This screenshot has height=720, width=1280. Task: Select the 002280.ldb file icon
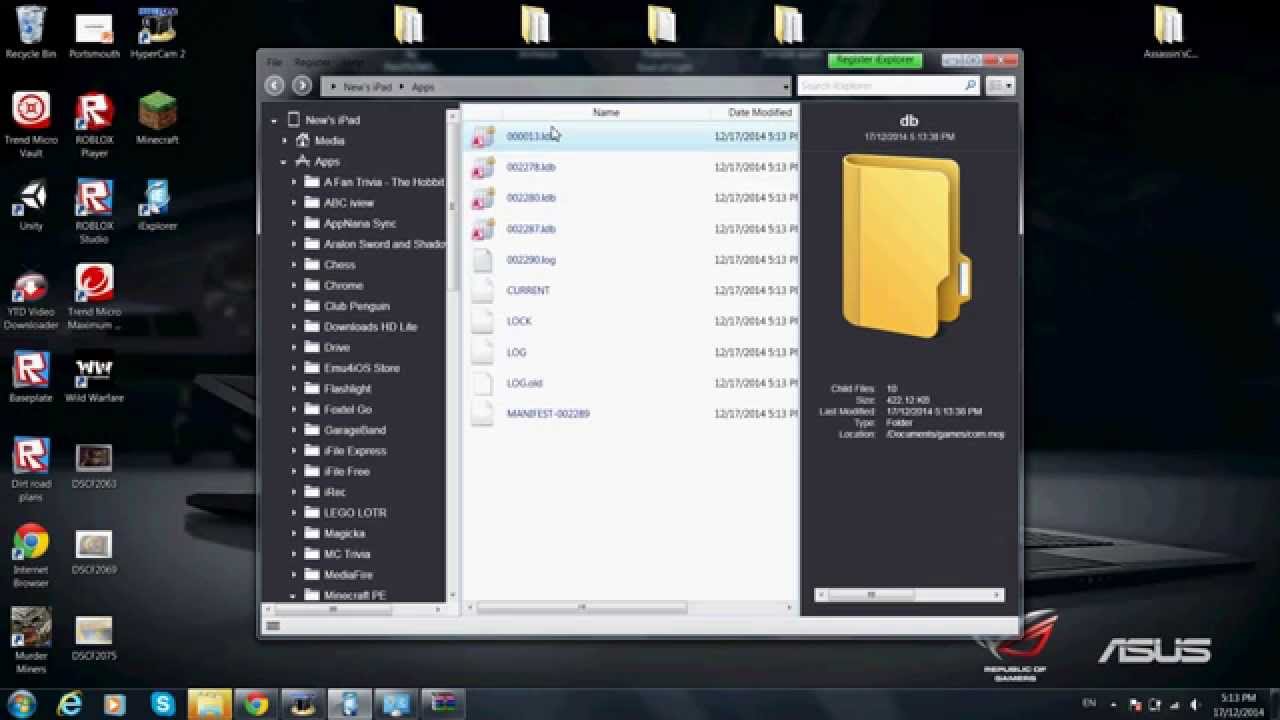click(x=483, y=199)
